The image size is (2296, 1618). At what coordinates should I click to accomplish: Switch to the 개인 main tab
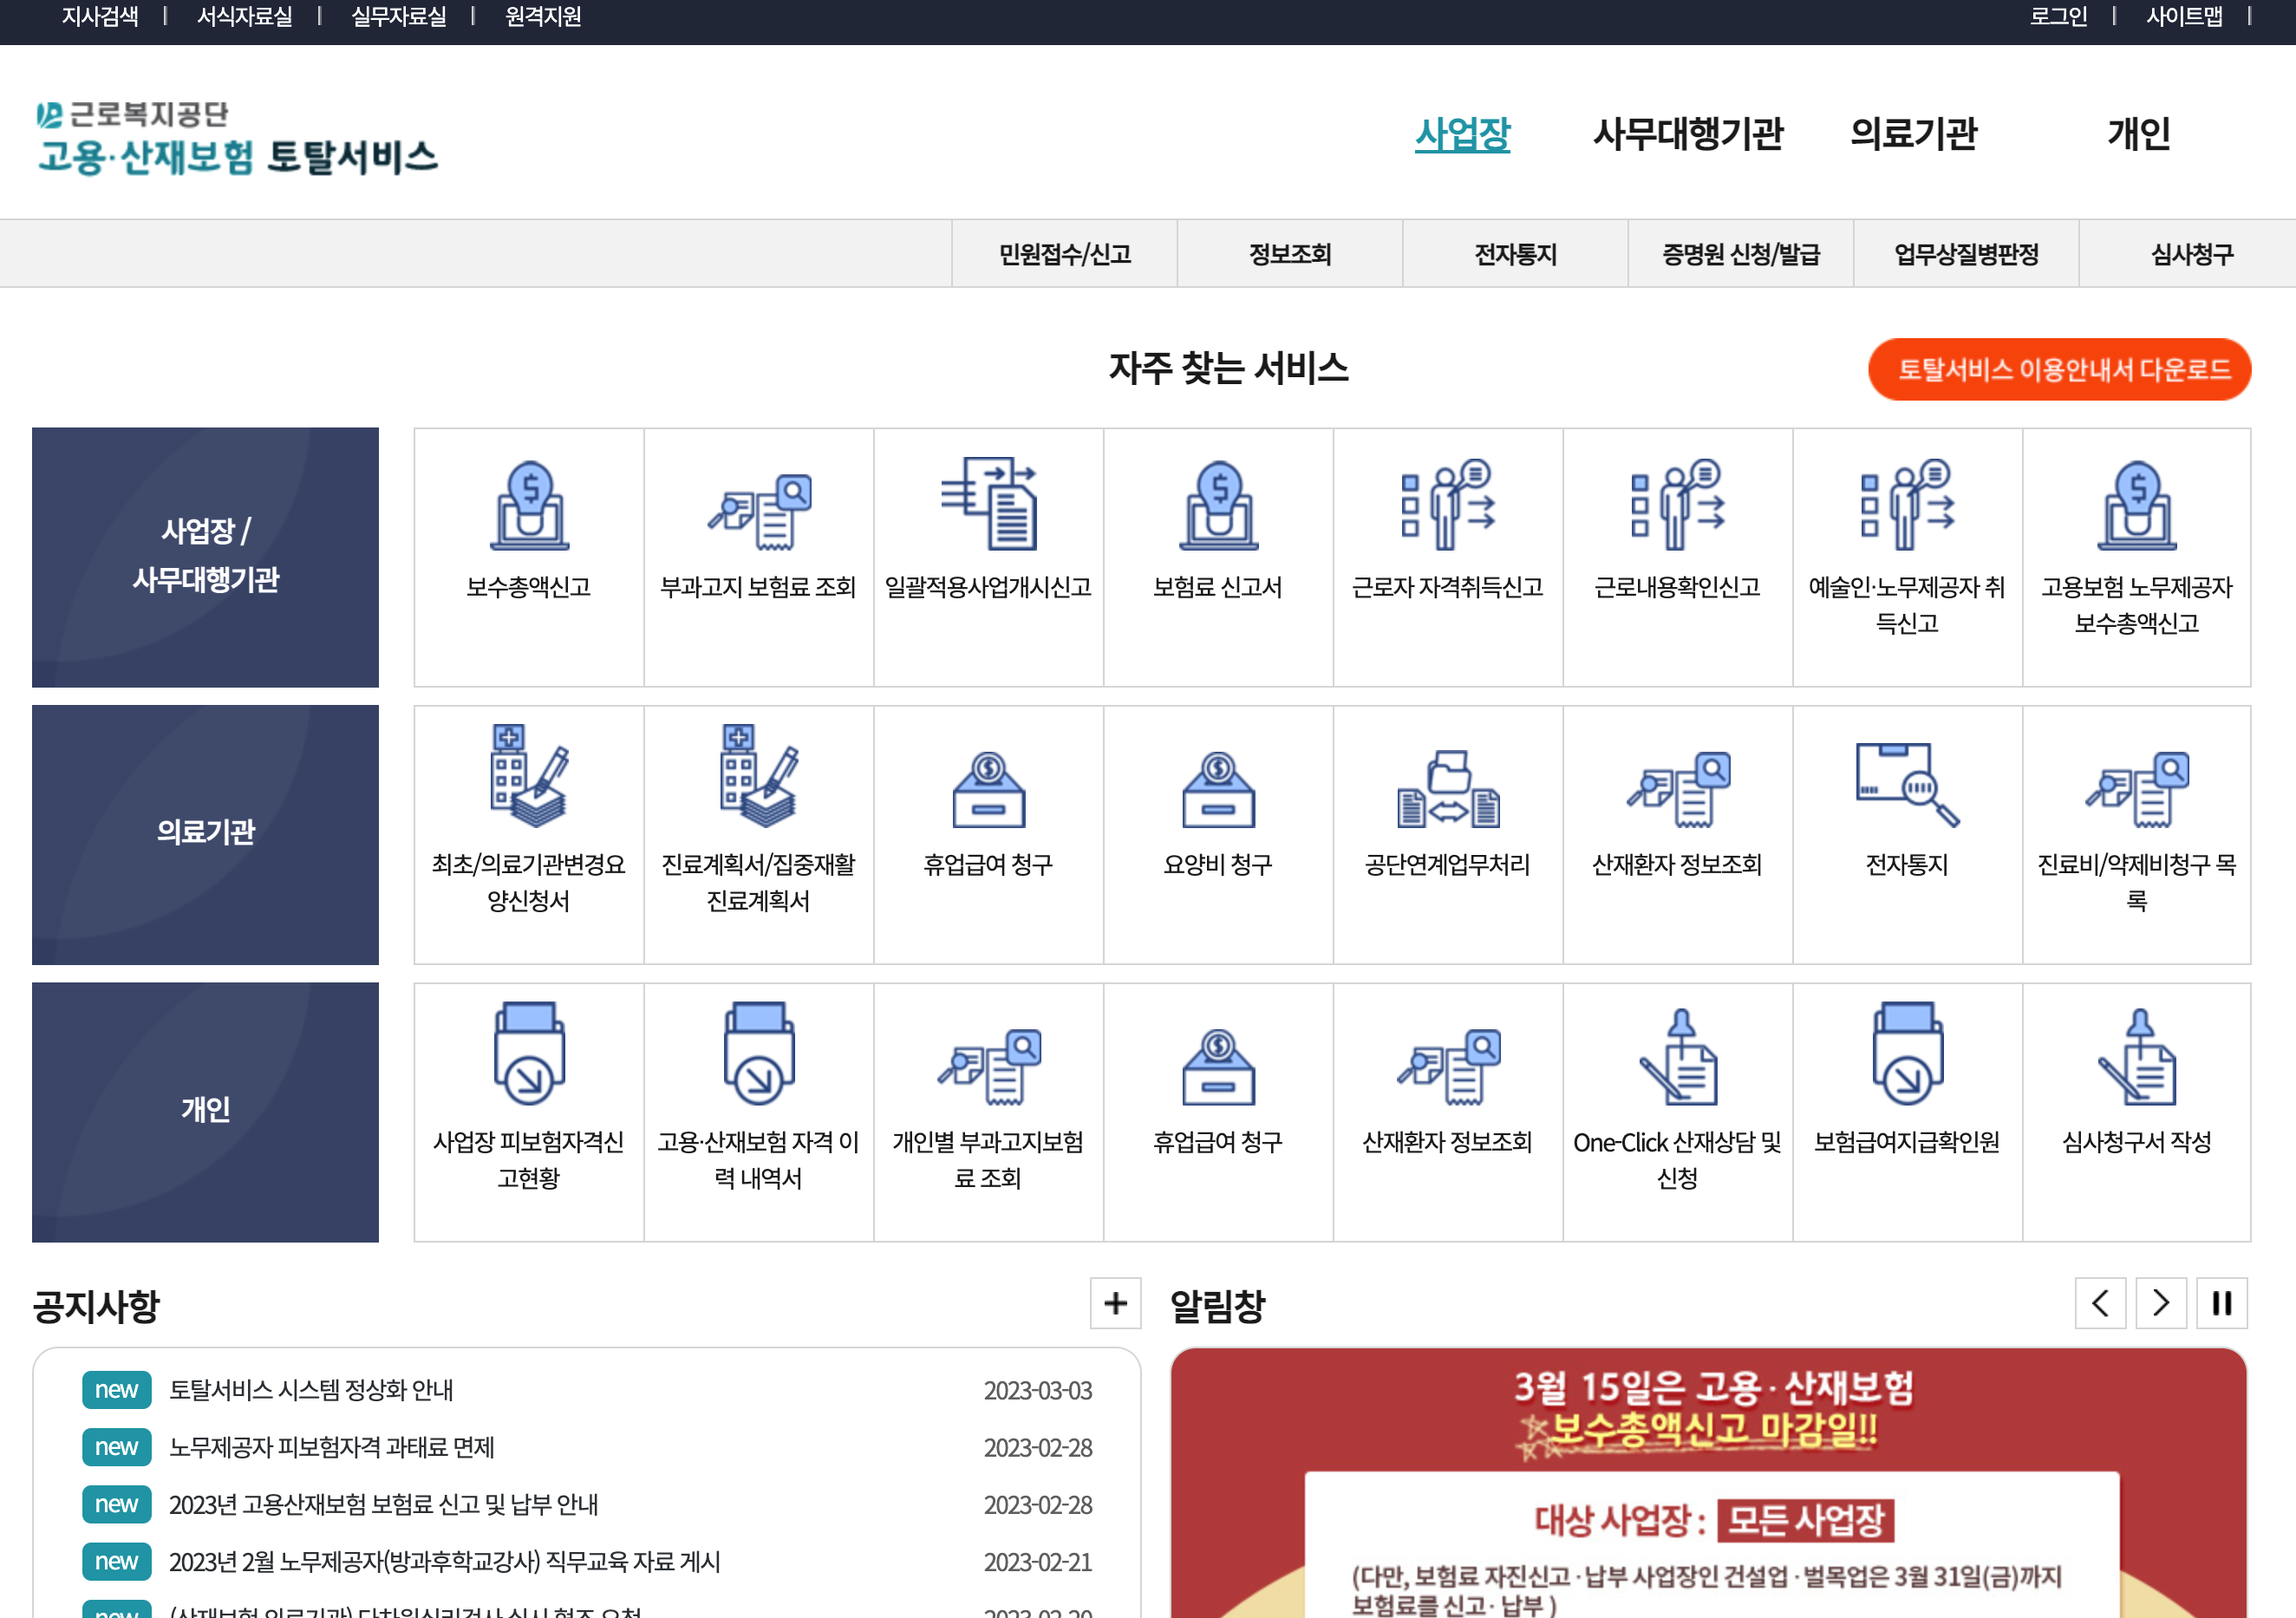click(x=2139, y=133)
